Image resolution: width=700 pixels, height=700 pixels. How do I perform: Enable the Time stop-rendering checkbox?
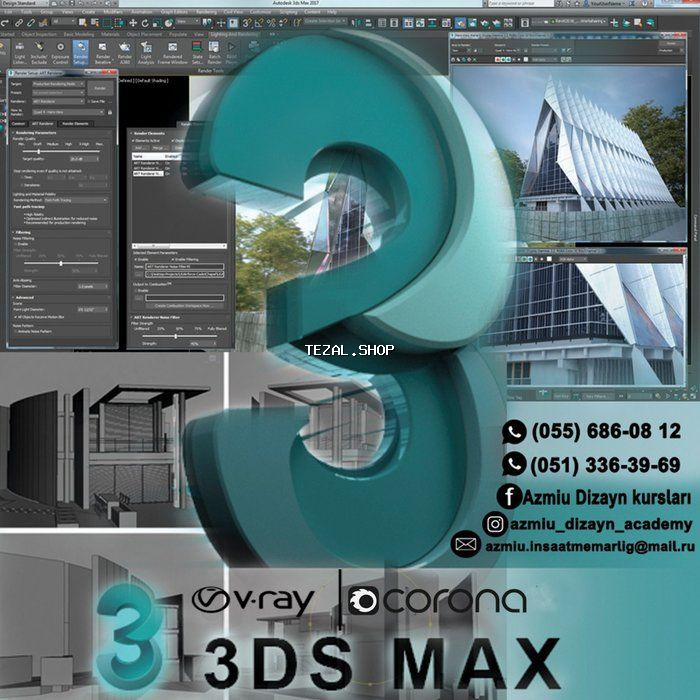pos(22,177)
